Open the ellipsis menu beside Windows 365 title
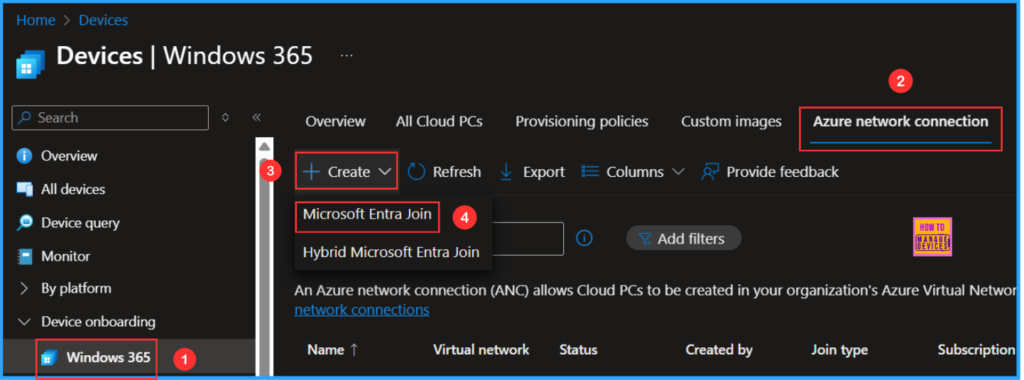 point(347,56)
